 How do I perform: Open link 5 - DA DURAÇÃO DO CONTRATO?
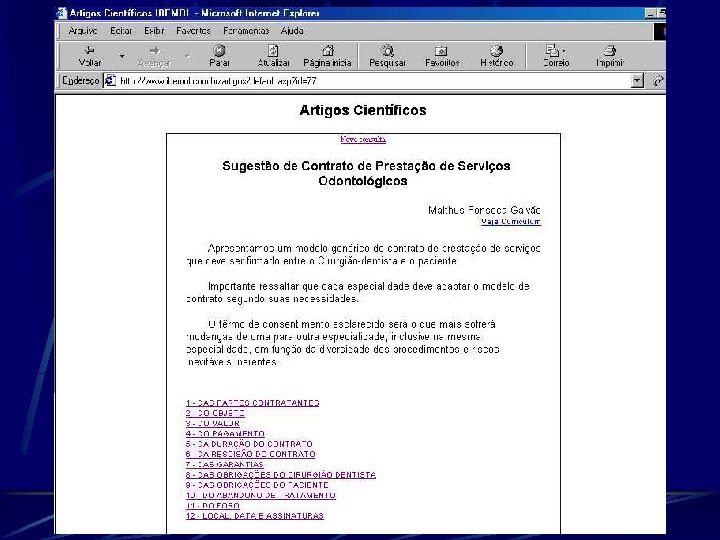(x=249, y=444)
